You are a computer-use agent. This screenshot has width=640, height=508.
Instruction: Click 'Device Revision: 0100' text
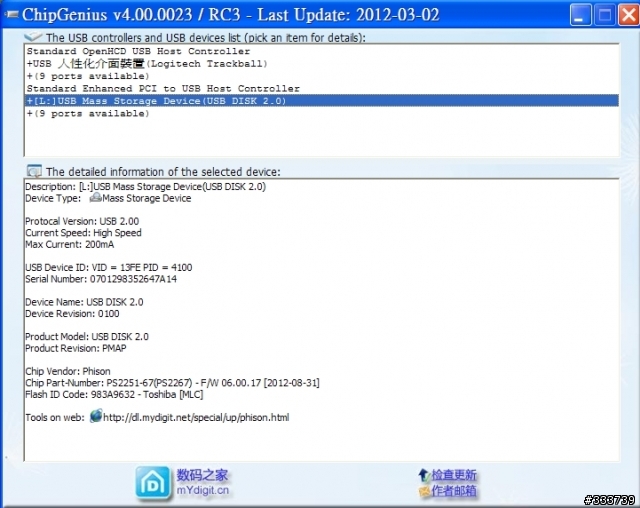pos(72,313)
